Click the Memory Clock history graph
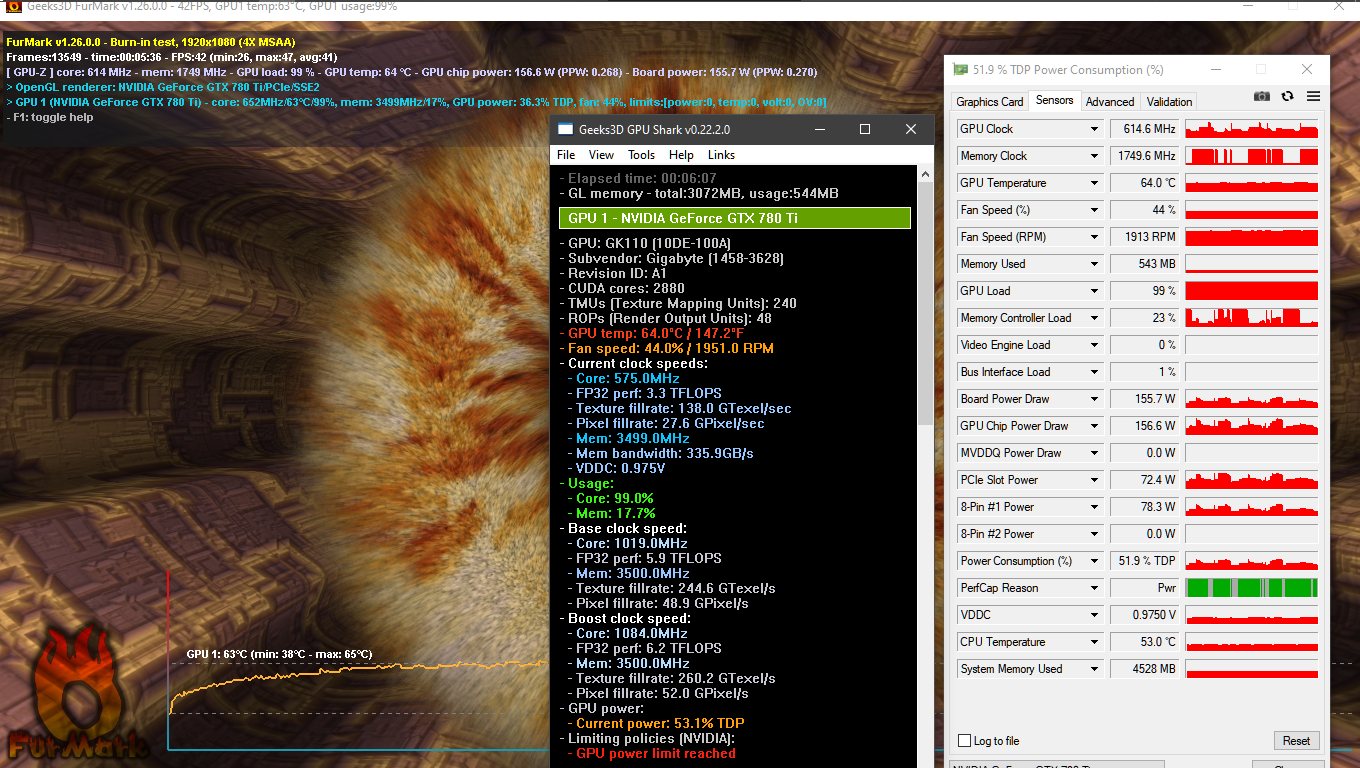The height and width of the screenshot is (768, 1360). tap(1252, 156)
